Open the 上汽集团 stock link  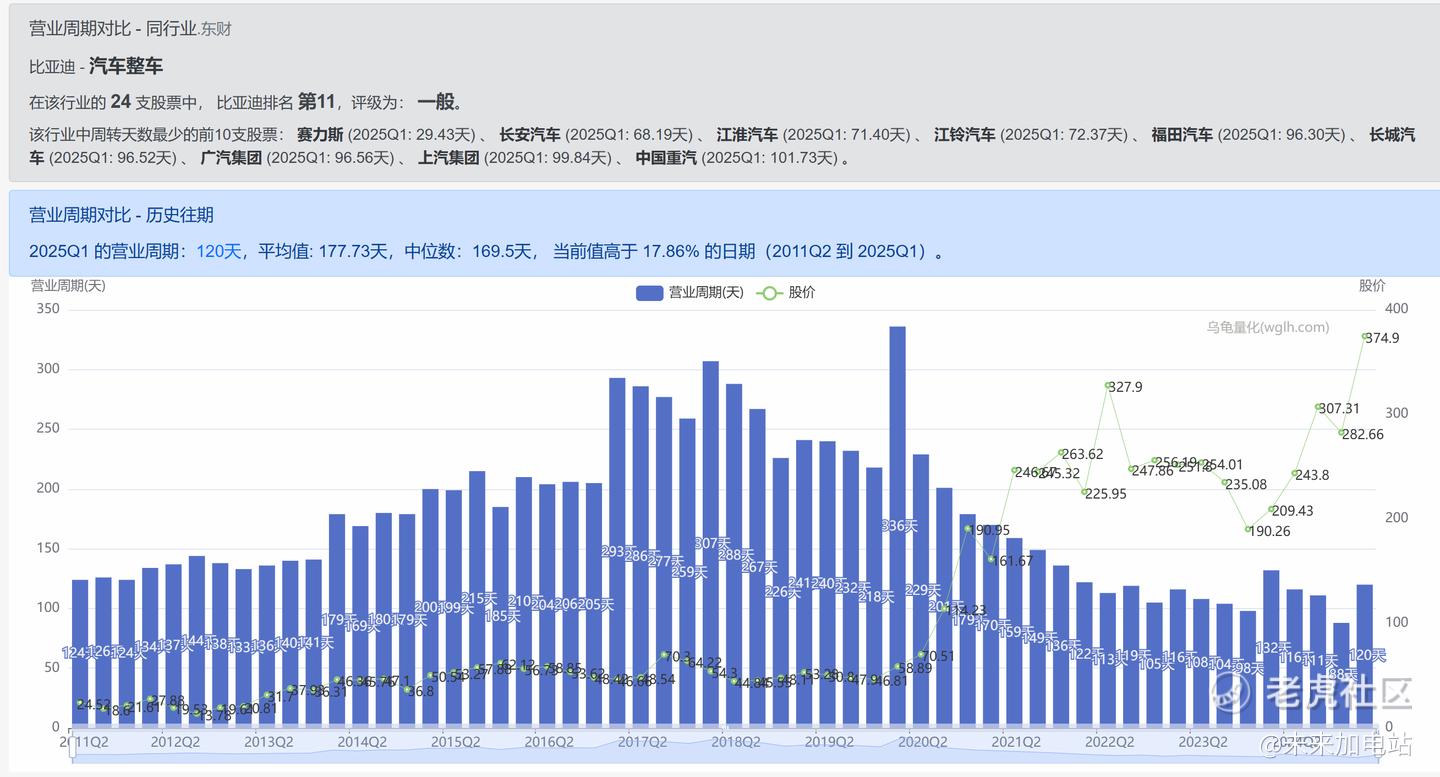click(448, 157)
